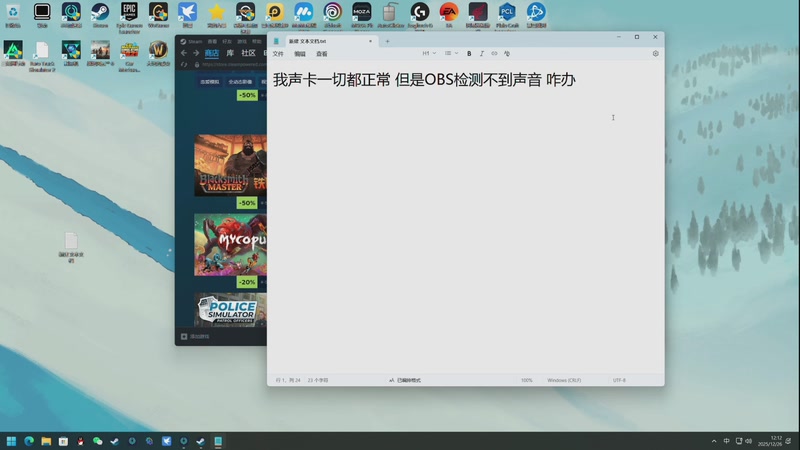Image resolution: width=800 pixels, height=450 pixels.
Task: Open the 社区 tab in Steam
Action: pyautogui.click(x=248, y=53)
